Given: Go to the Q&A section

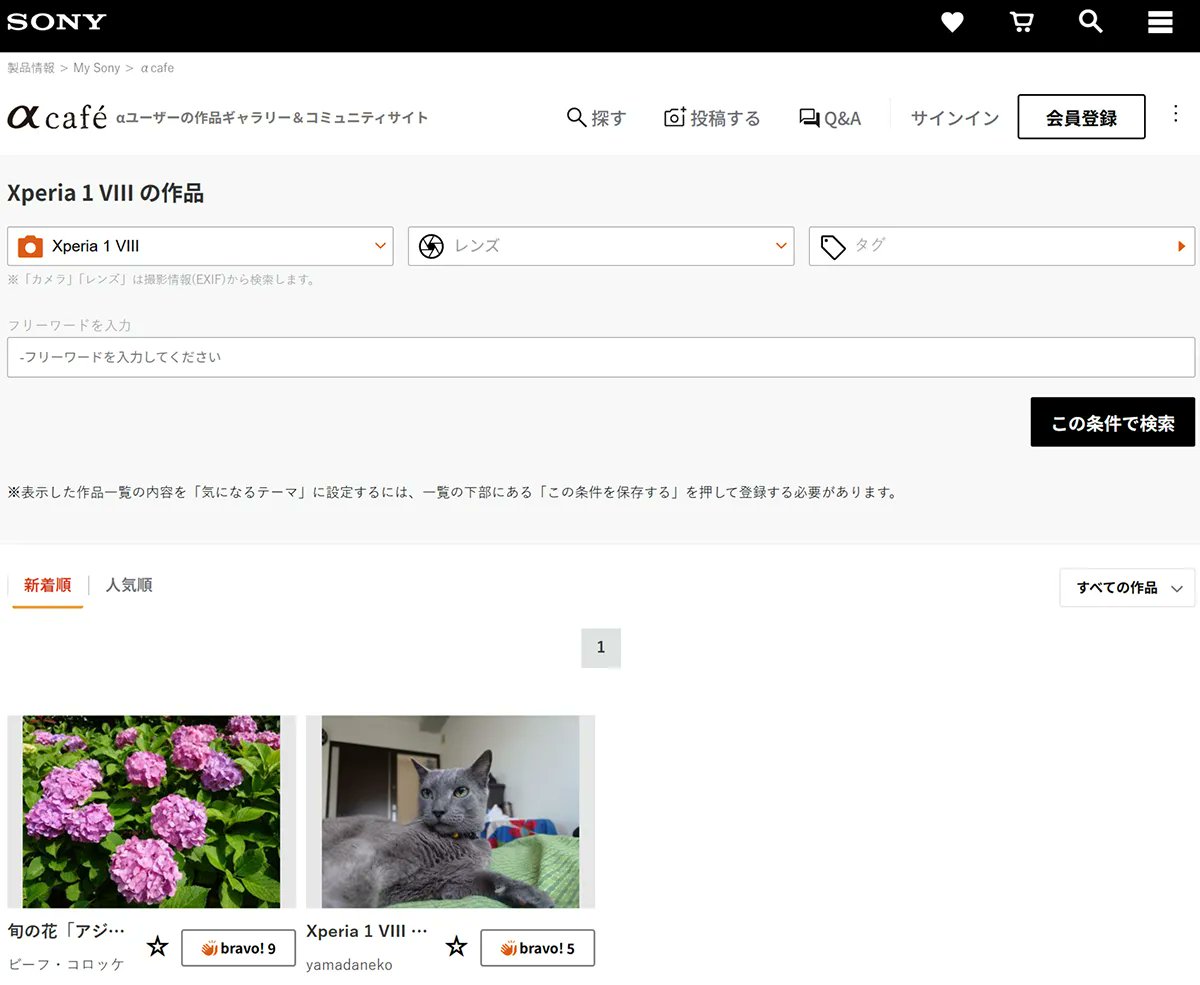Looking at the screenshot, I should click(x=830, y=118).
